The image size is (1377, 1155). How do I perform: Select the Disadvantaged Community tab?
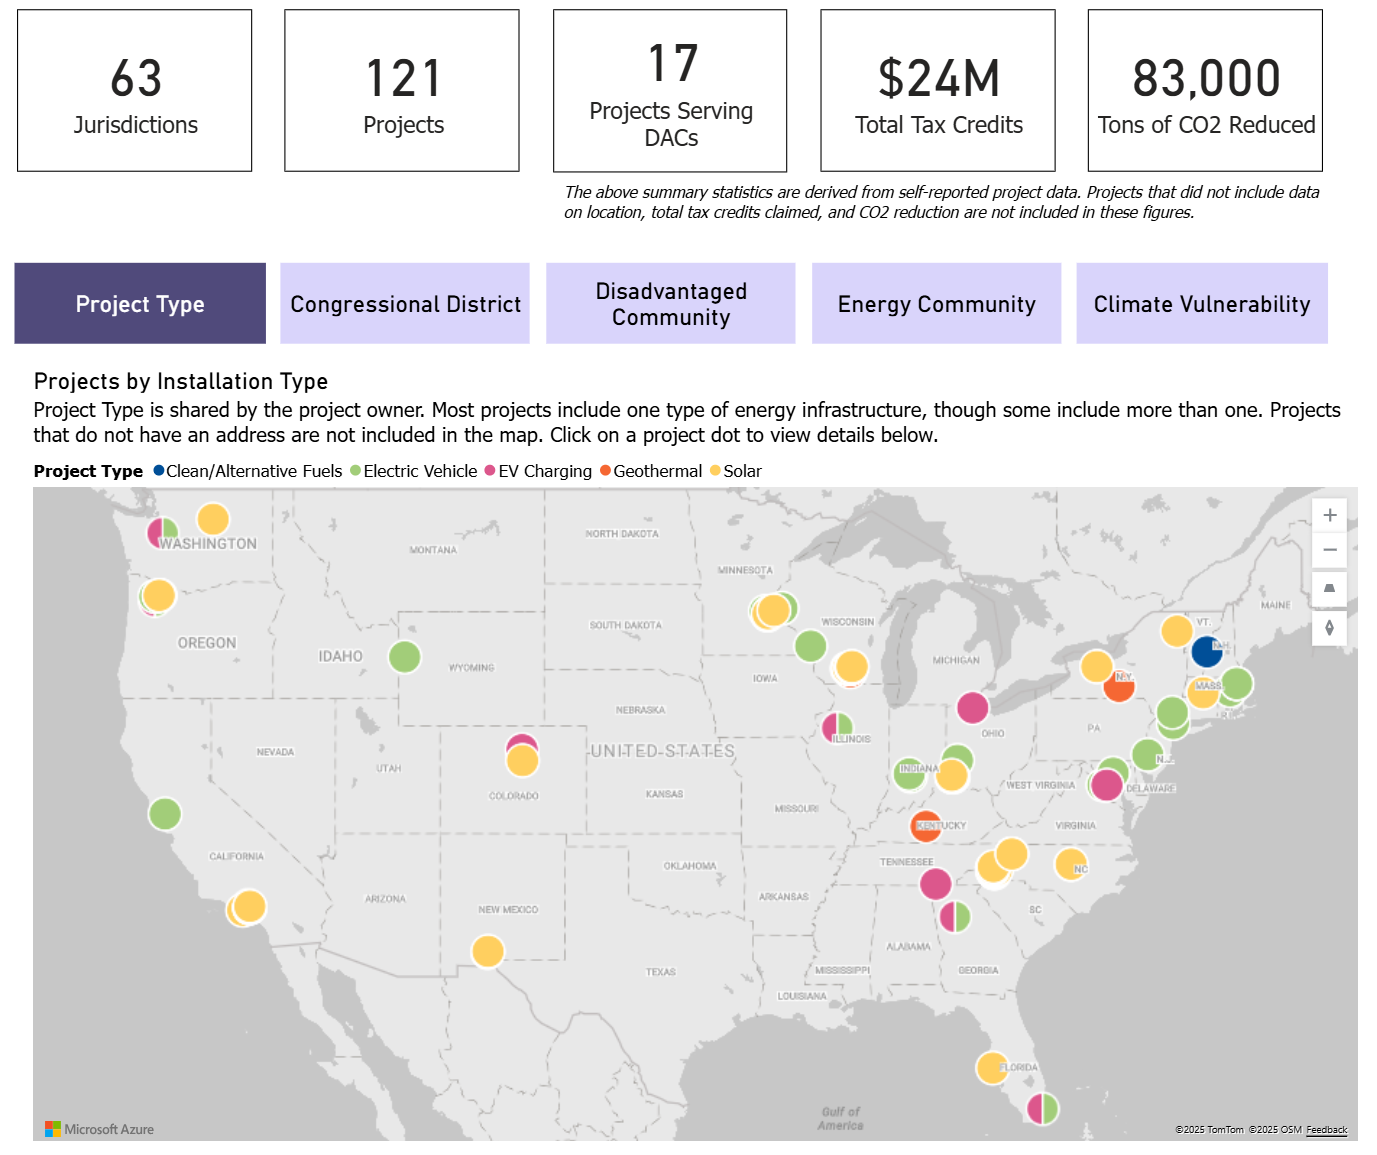671,304
